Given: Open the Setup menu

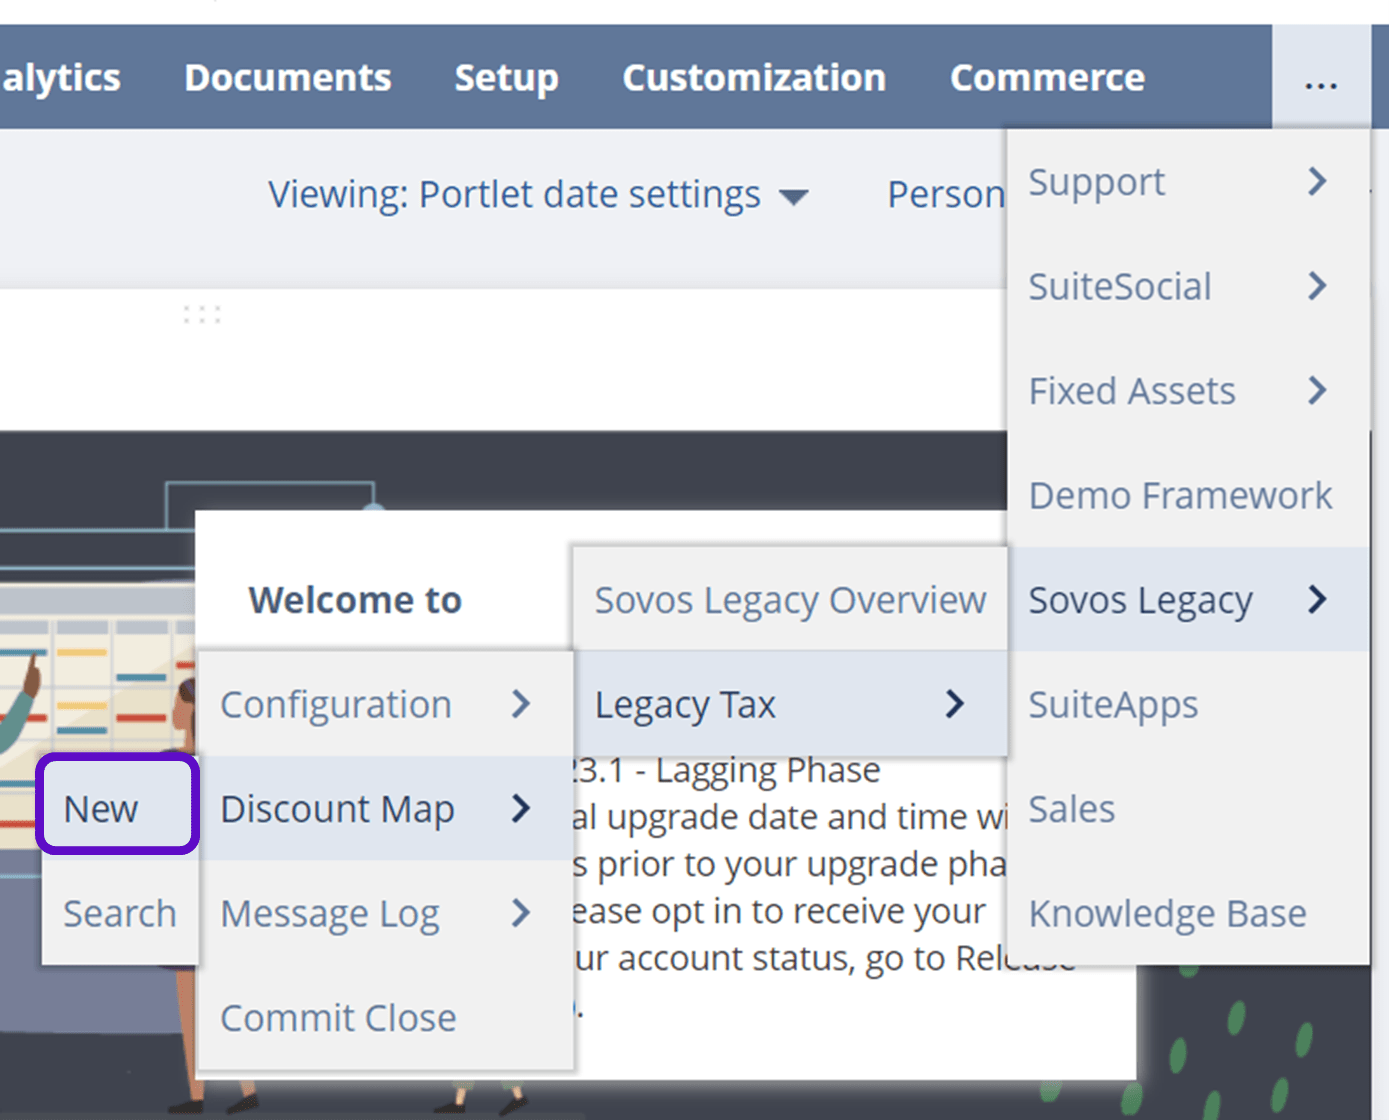Looking at the screenshot, I should 506,78.
